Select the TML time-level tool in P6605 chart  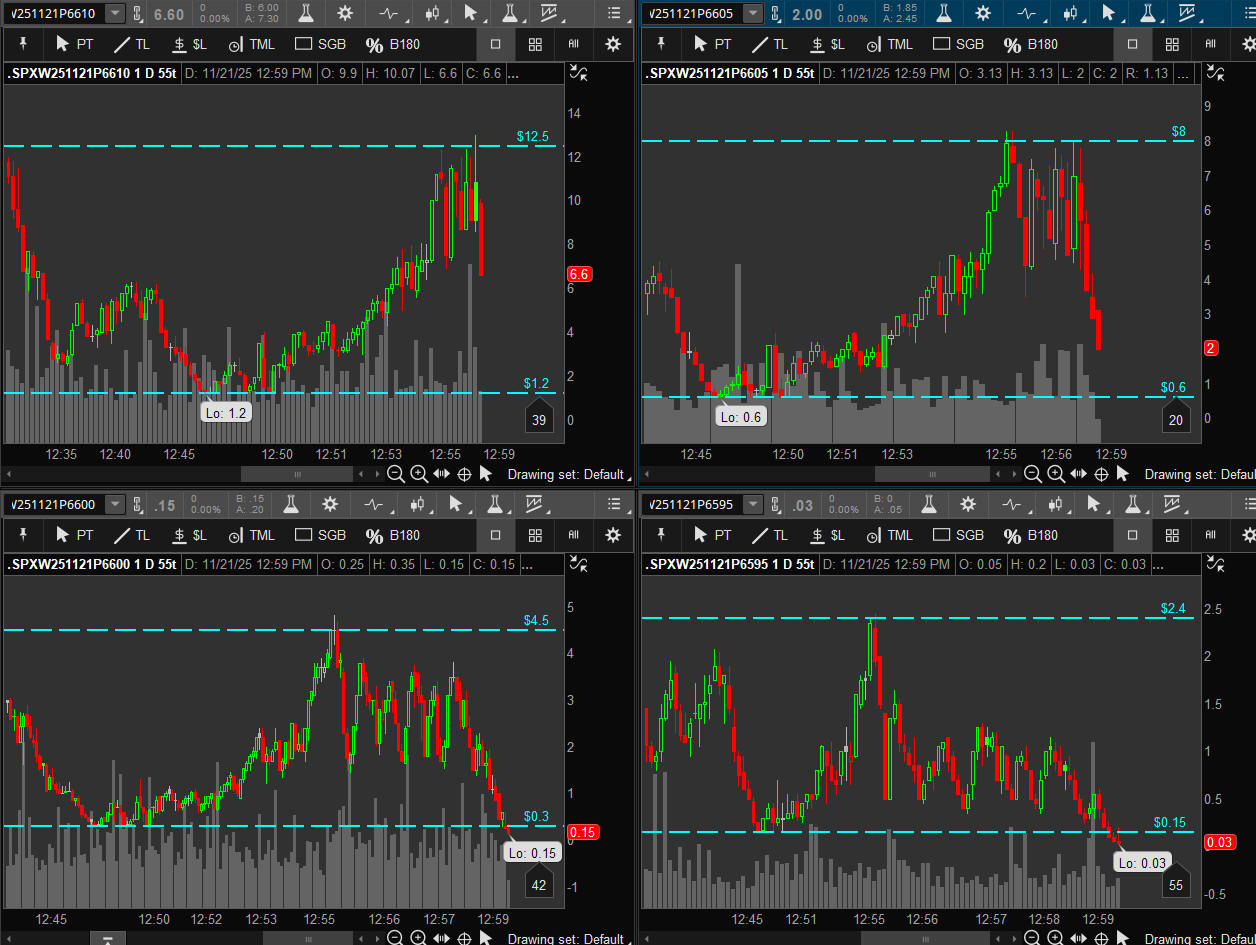889,44
